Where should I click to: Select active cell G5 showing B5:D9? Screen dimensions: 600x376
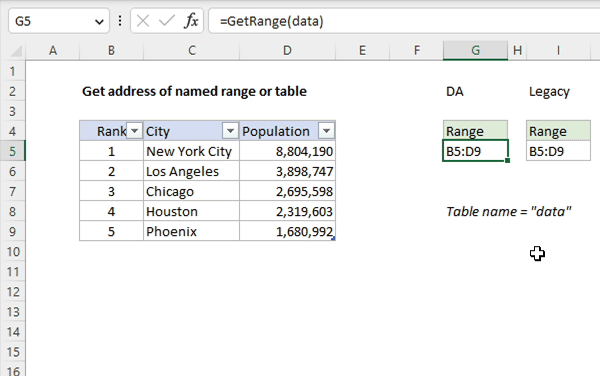pos(475,151)
